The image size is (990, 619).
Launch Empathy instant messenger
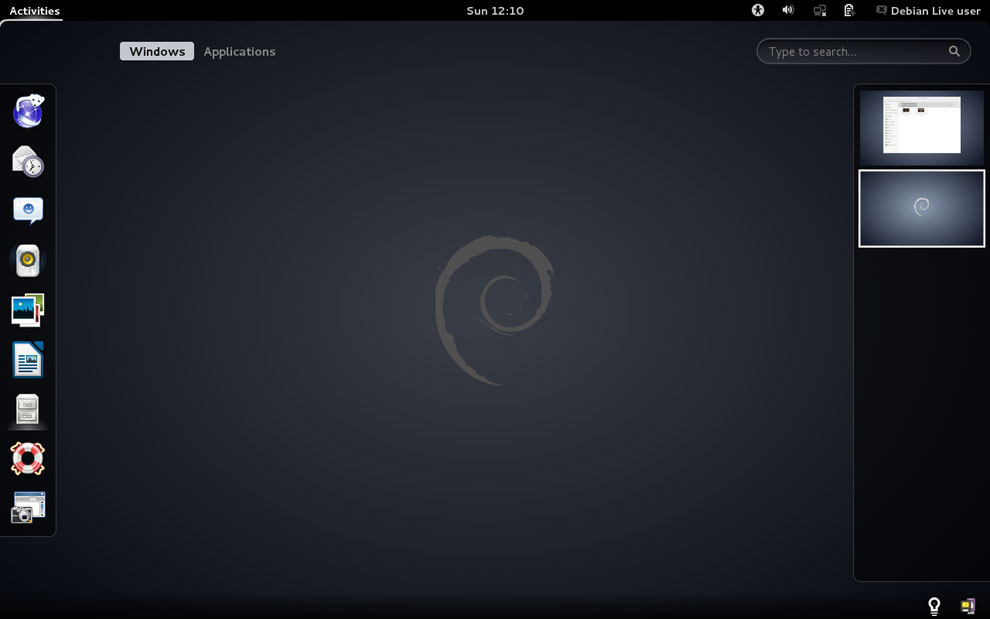click(28, 210)
